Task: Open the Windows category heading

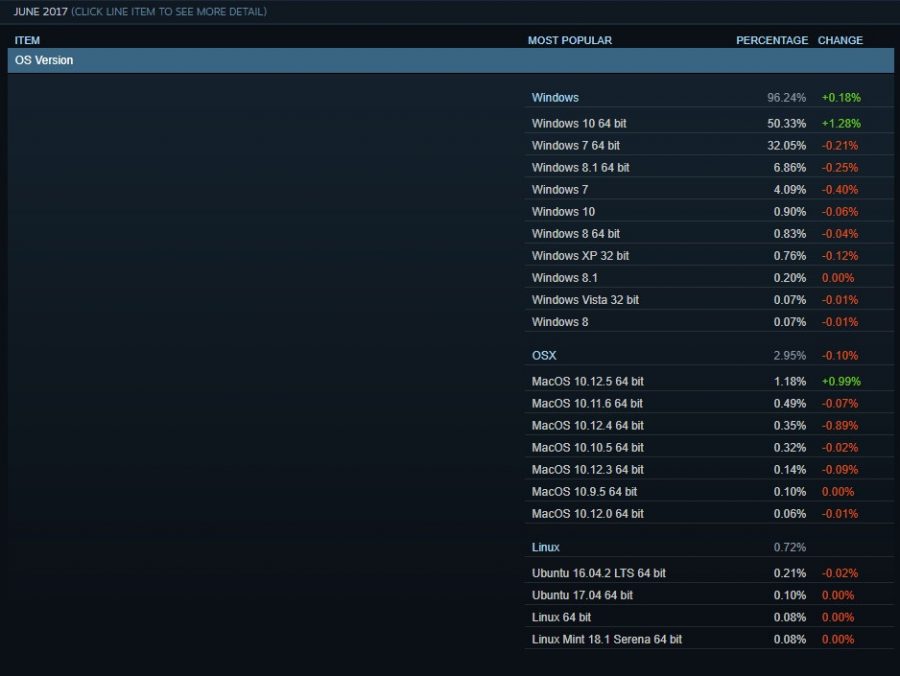Action: [555, 98]
